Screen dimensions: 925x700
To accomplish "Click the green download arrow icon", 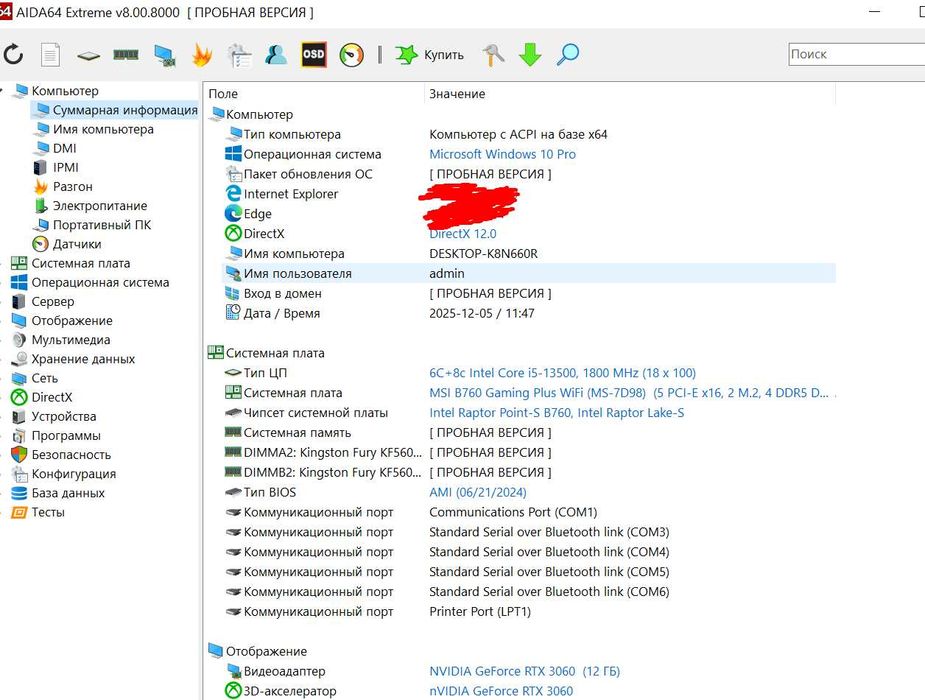I will (530, 55).
